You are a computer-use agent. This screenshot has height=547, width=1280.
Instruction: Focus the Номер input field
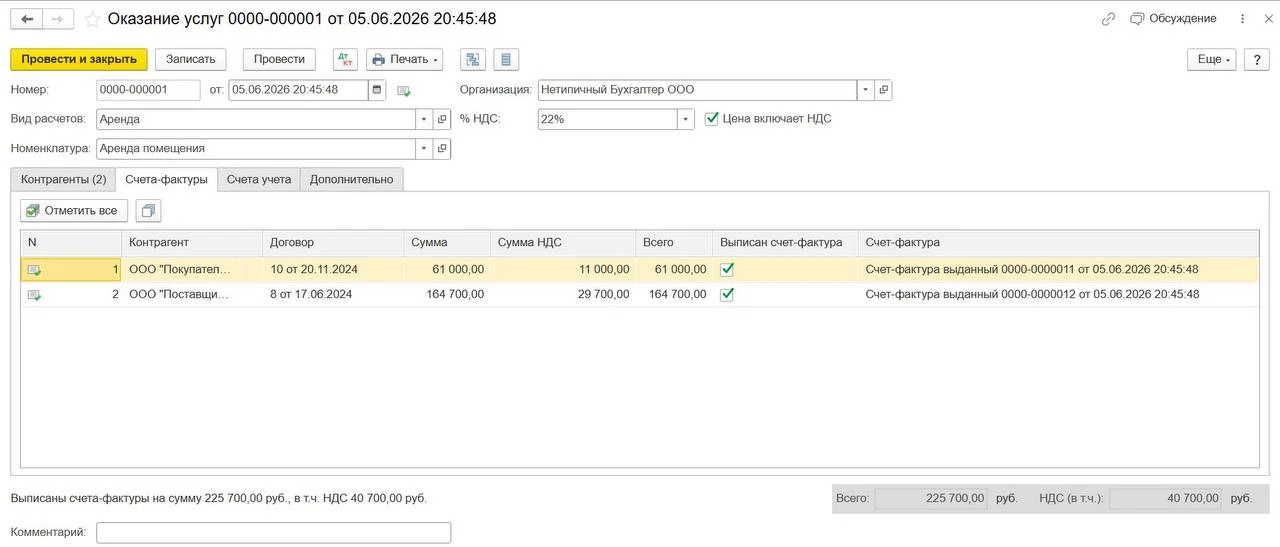[x=148, y=90]
